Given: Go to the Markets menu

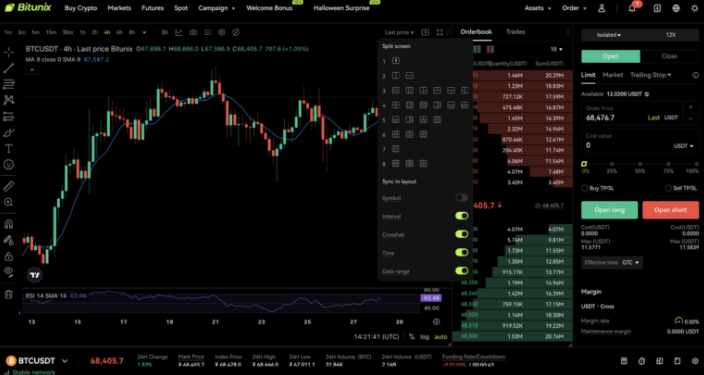Looking at the screenshot, I should (119, 8).
